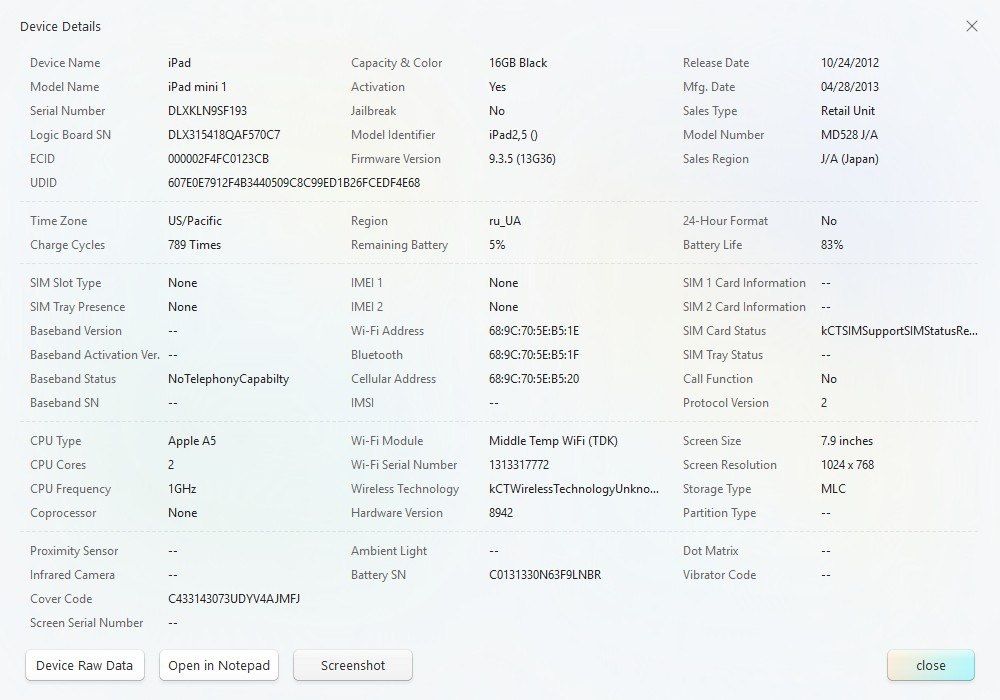Select serial number DLXKLN9SF193
The width and height of the screenshot is (1000, 700).
pyautogui.click(x=207, y=111)
